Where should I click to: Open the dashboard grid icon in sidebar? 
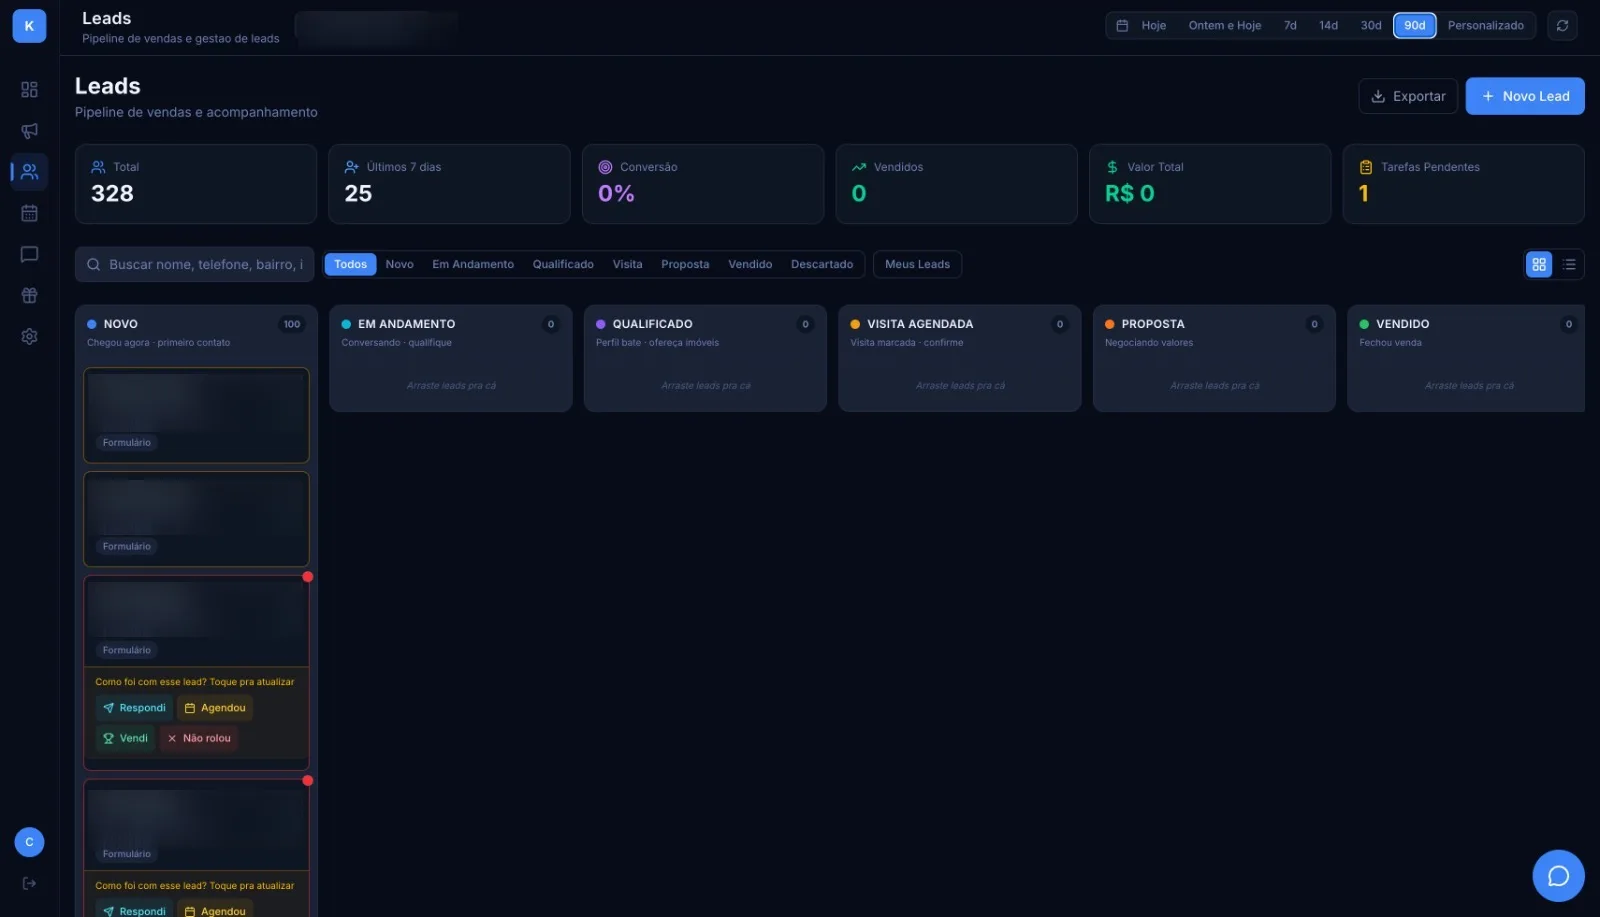[29, 89]
